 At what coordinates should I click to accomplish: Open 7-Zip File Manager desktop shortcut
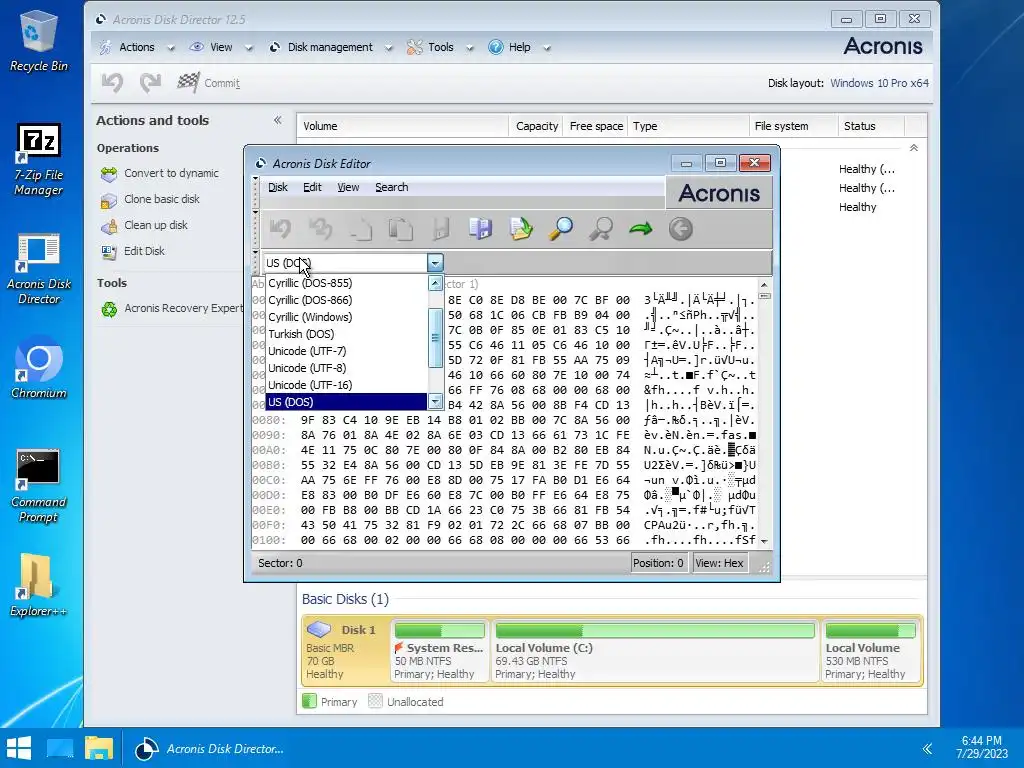coord(38,161)
